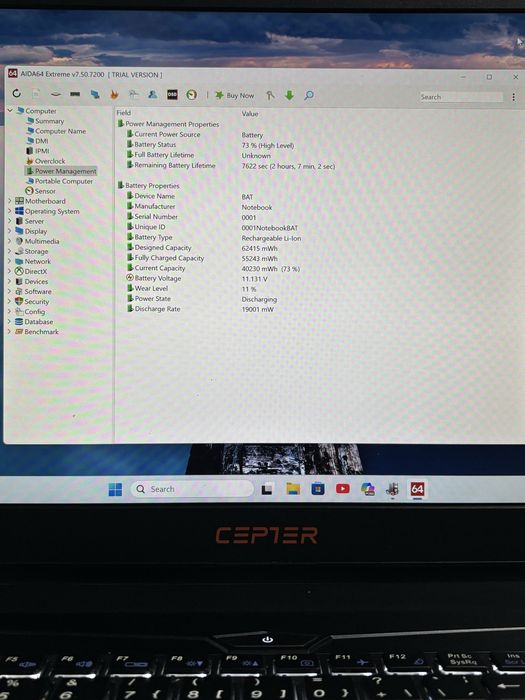Select the Power Management tree item

(61, 171)
